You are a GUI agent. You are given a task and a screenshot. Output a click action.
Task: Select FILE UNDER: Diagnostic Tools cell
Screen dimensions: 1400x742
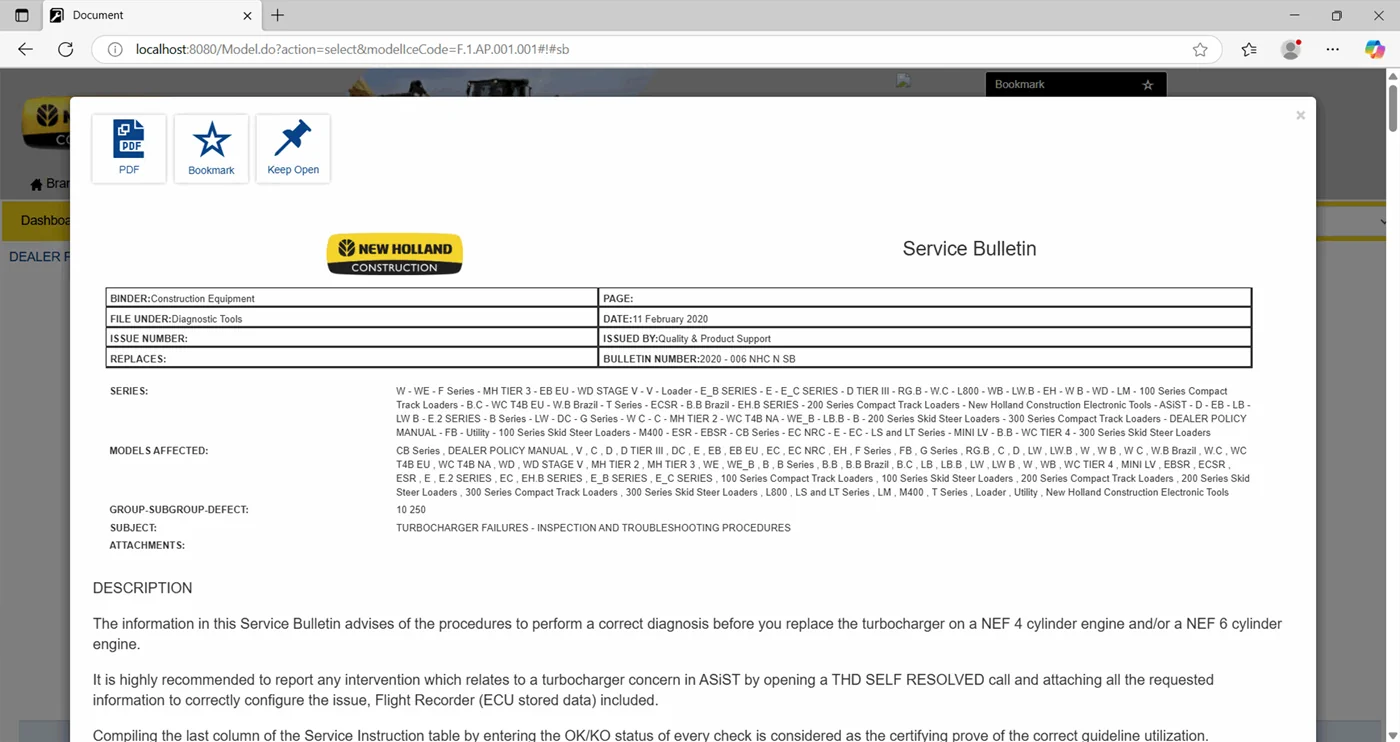coord(352,318)
